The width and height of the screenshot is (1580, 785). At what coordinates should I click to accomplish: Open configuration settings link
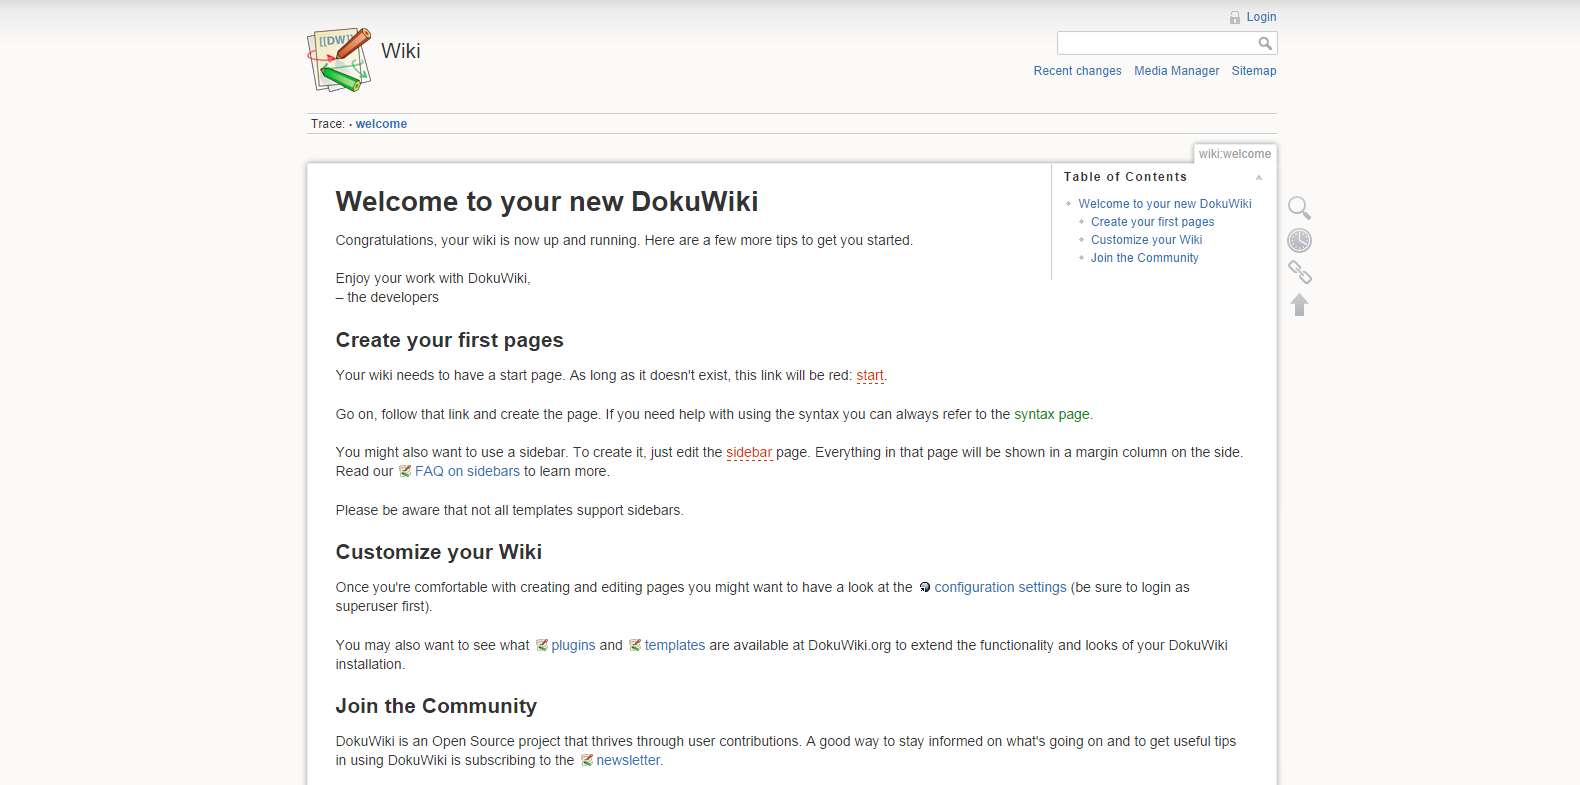click(1000, 587)
